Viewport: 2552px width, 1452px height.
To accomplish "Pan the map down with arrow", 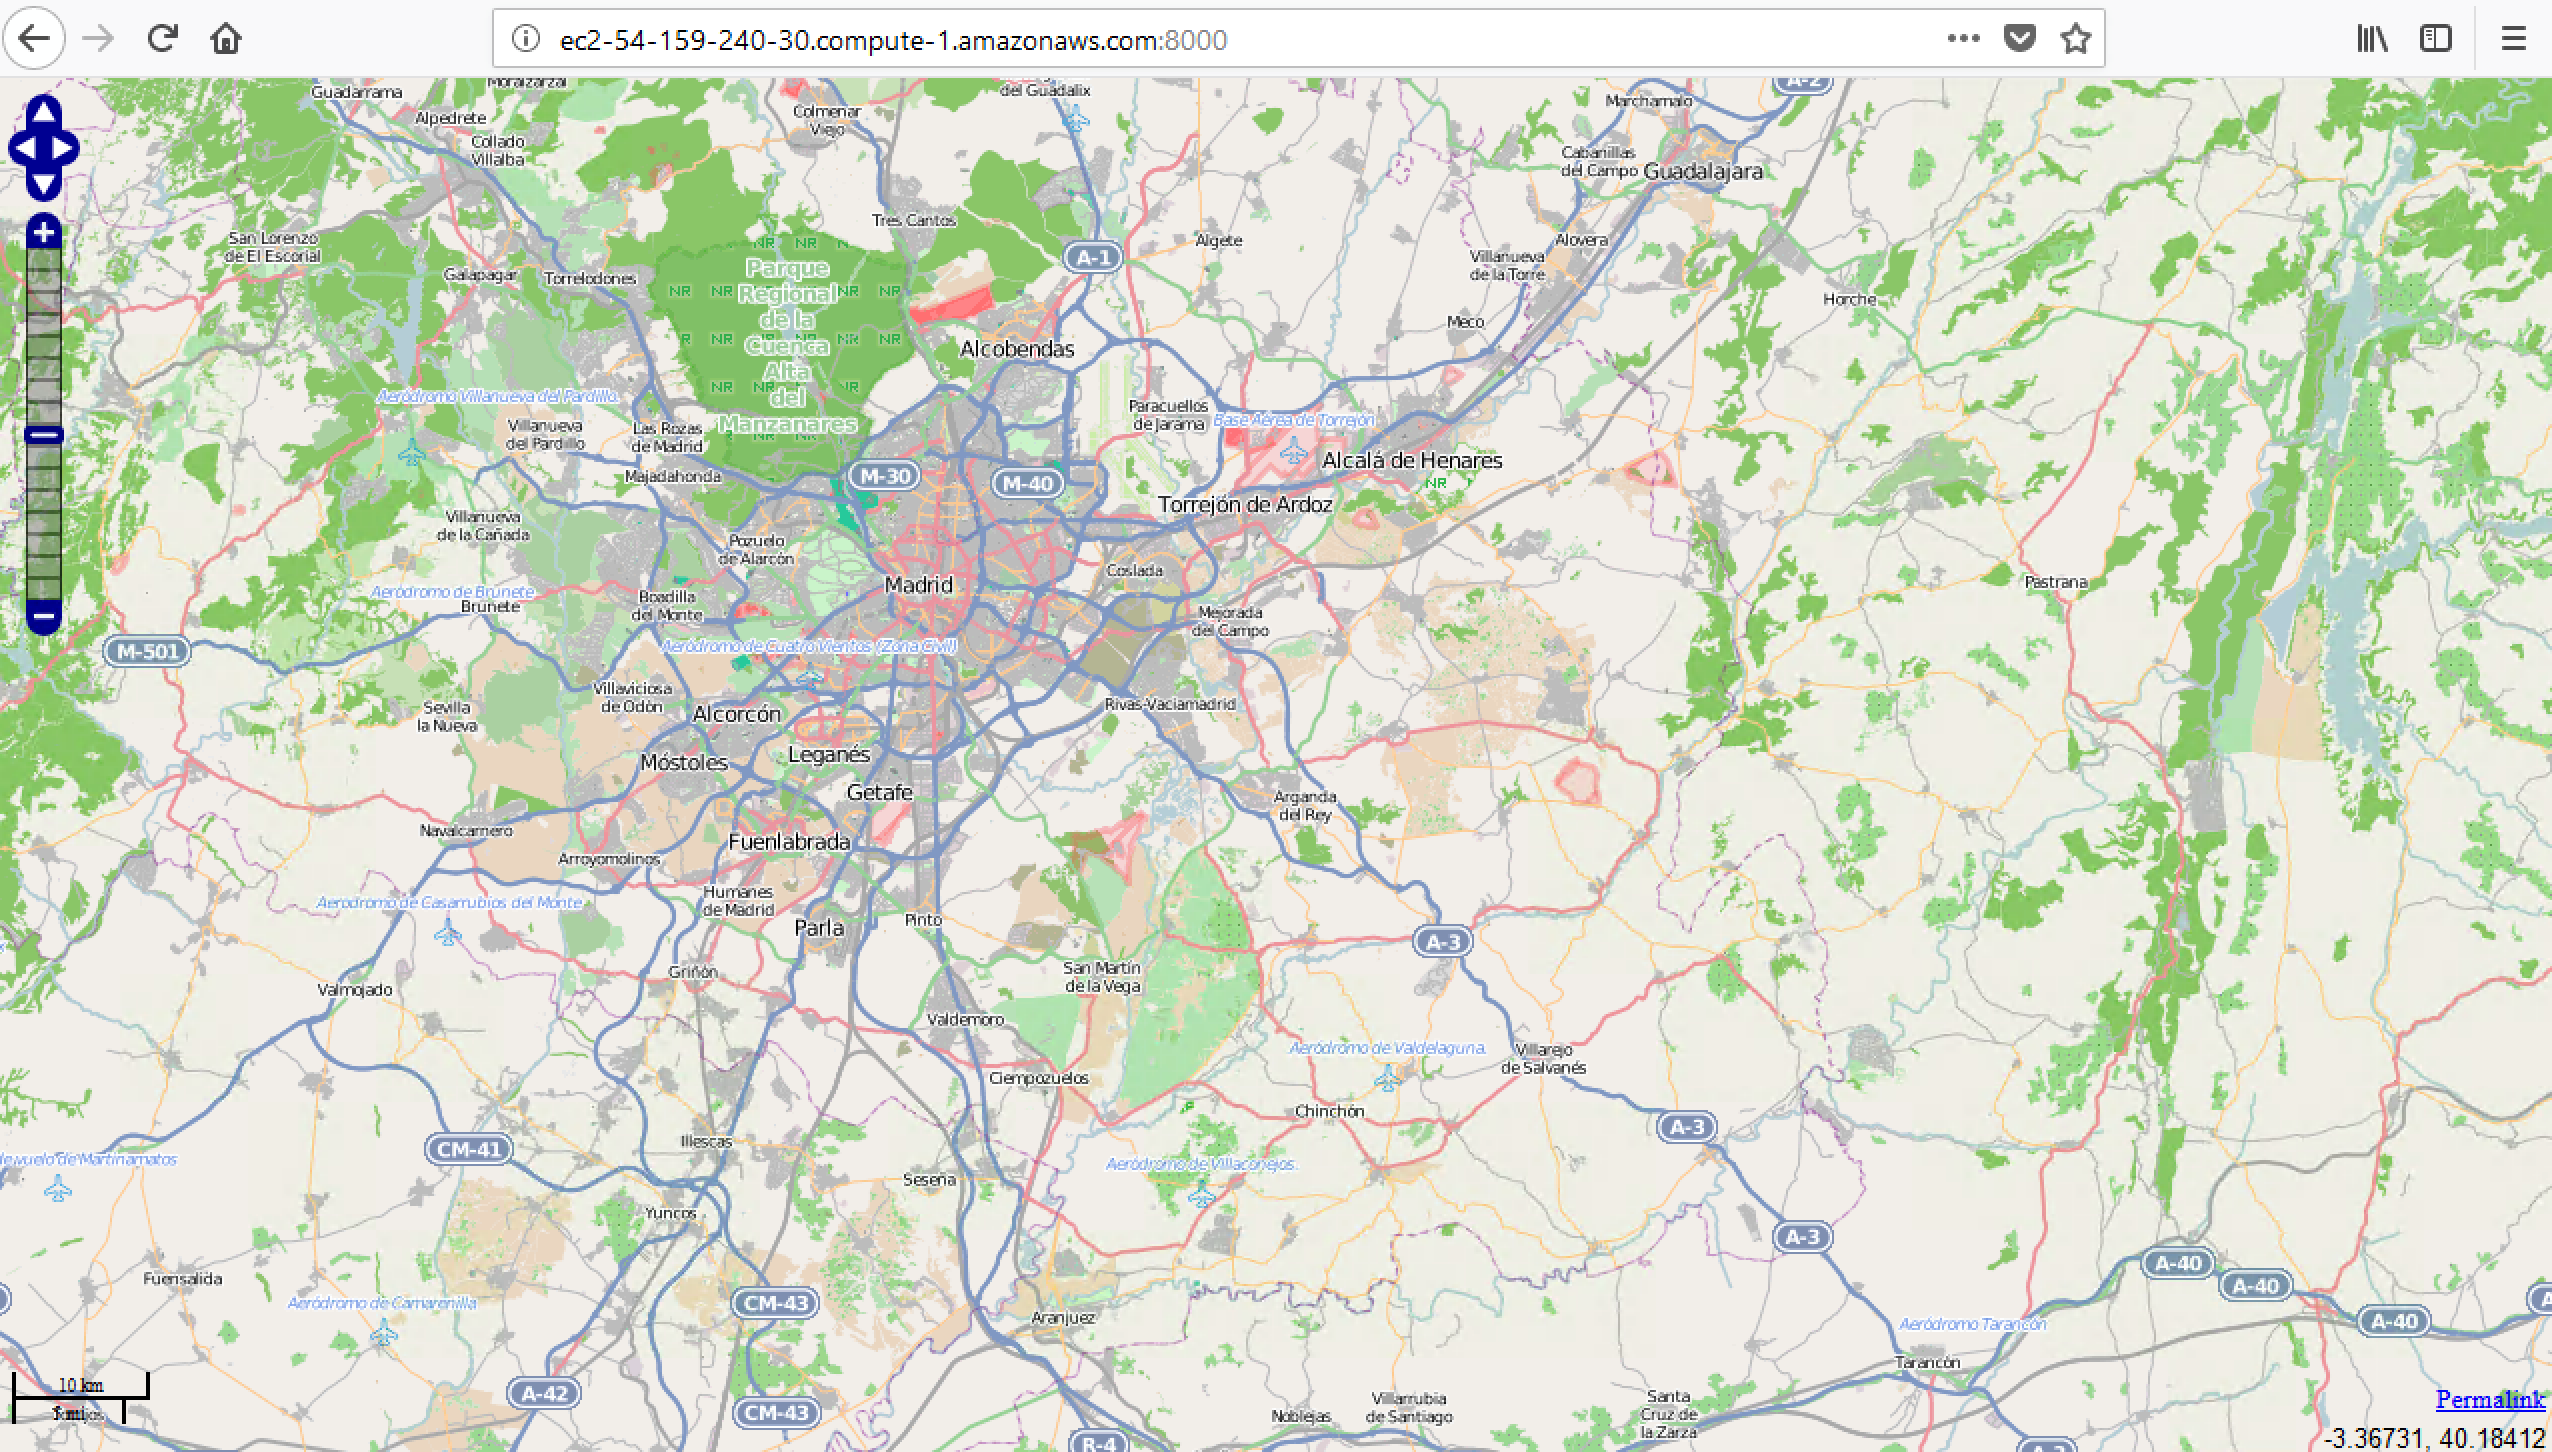I will pyautogui.click(x=43, y=184).
